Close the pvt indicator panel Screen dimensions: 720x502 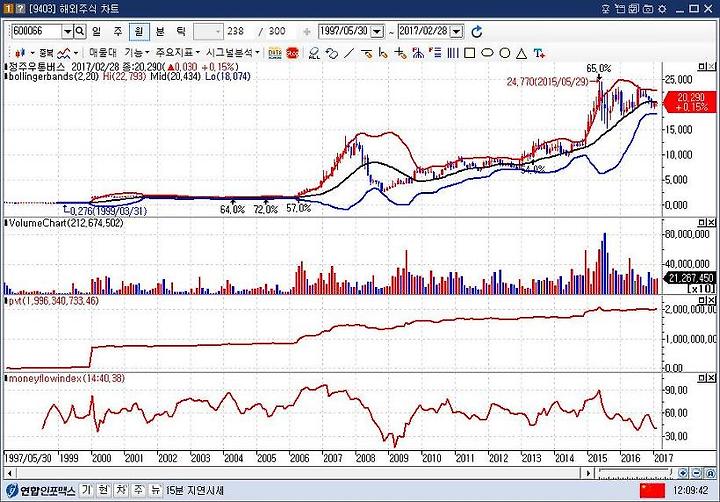(x=711, y=300)
